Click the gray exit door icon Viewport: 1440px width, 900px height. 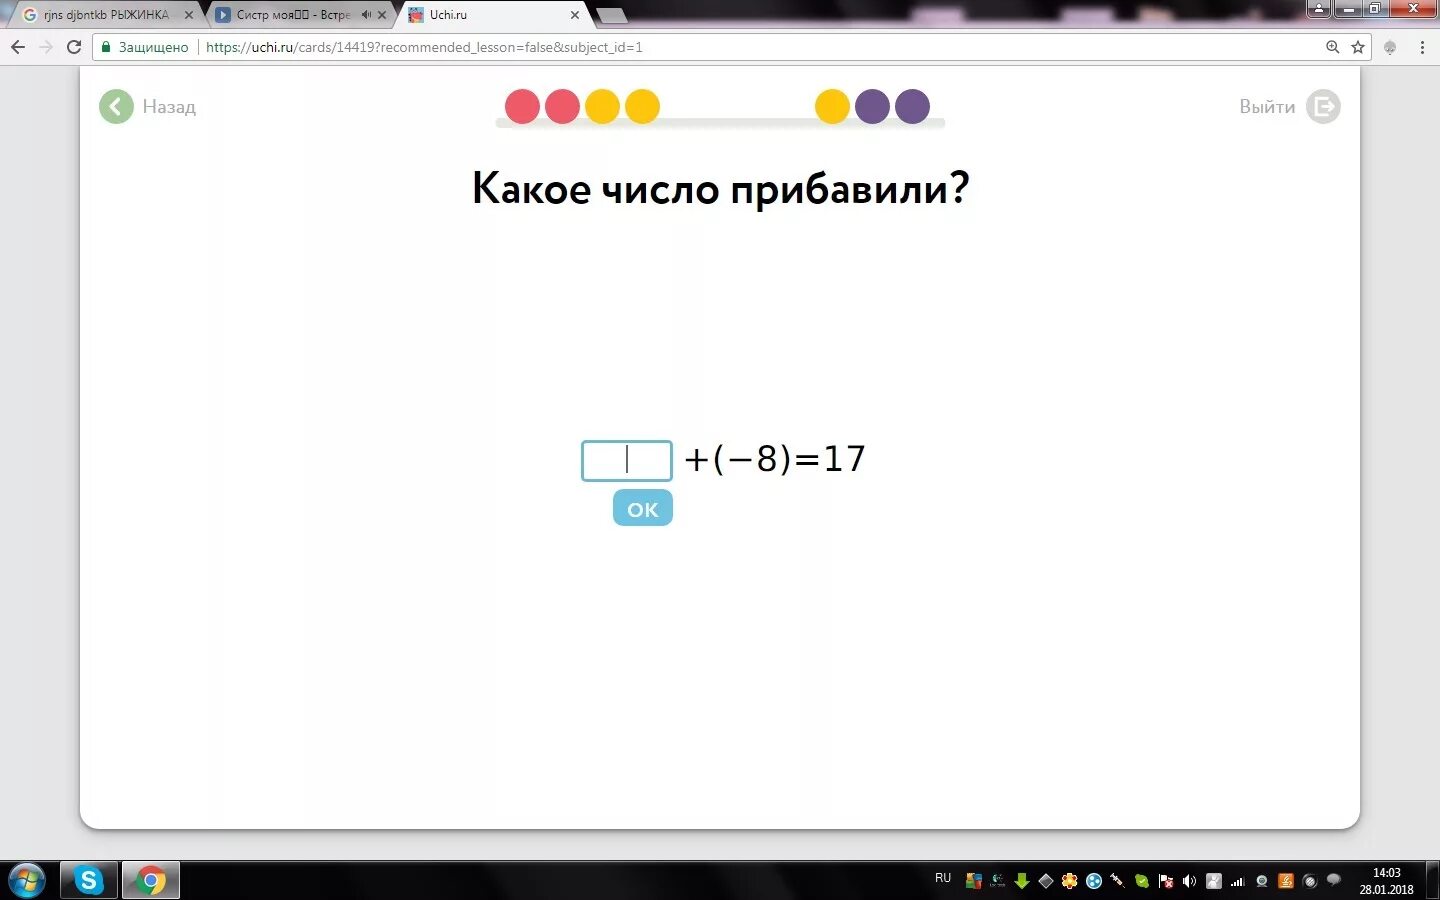click(1323, 106)
